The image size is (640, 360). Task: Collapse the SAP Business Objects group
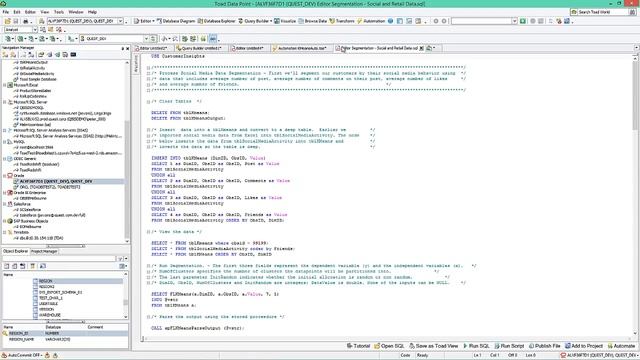point(4,221)
